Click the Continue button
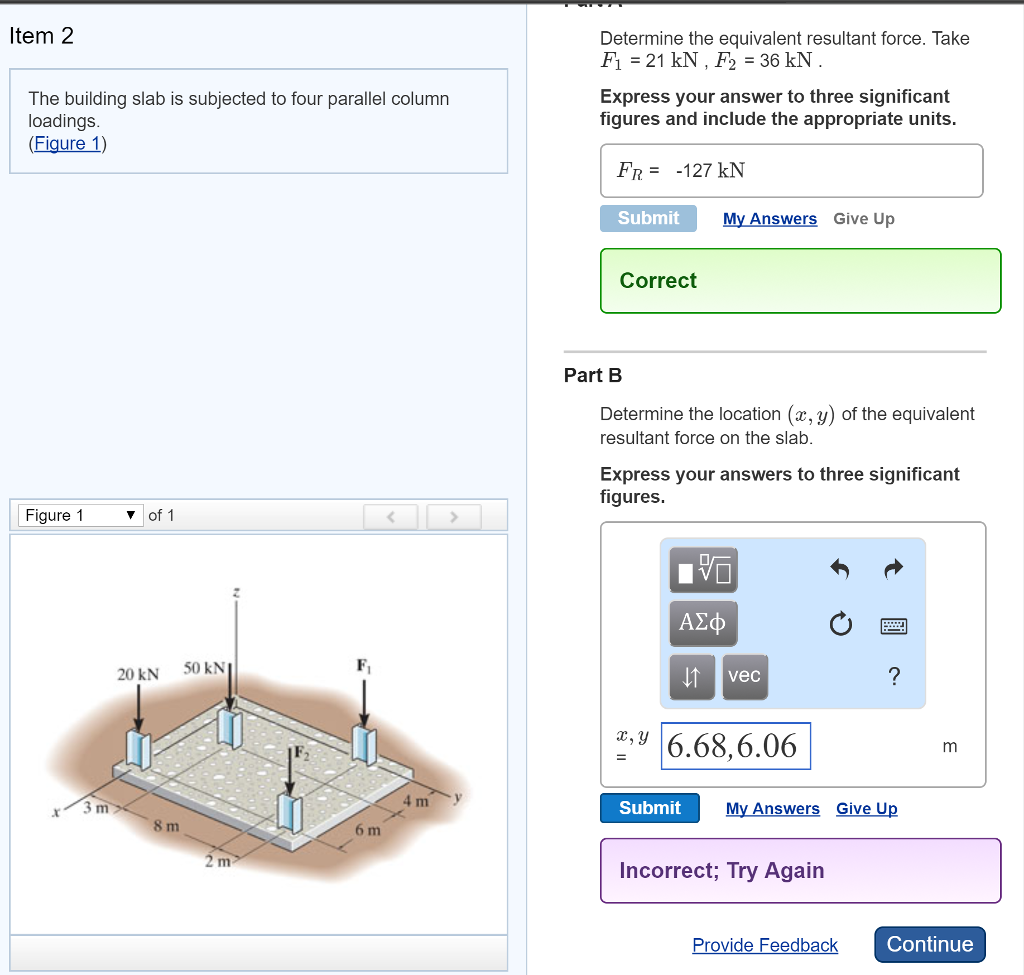This screenshot has width=1024, height=975. point(929,944)
